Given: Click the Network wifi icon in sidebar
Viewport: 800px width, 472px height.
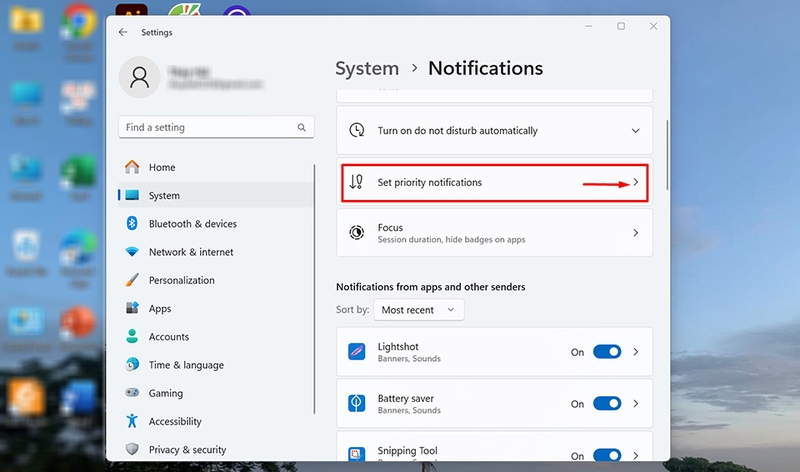Looking at the screenshot, I should [132, 252].
